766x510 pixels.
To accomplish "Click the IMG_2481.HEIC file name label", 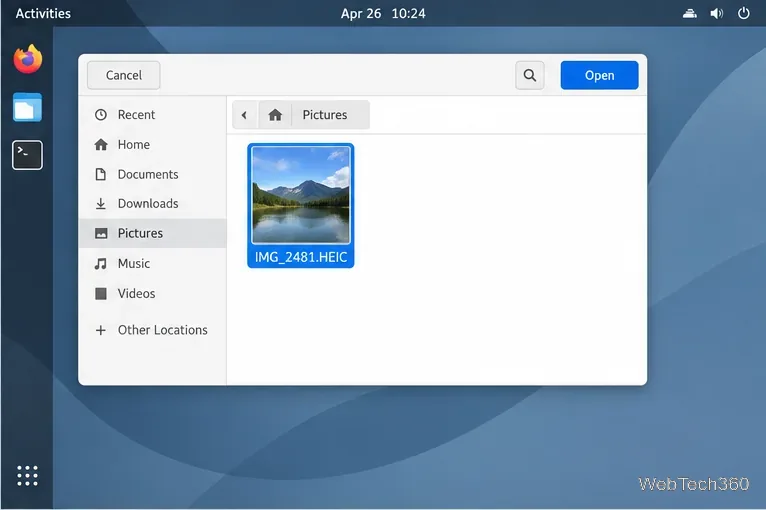I will [x=301, y=257].
